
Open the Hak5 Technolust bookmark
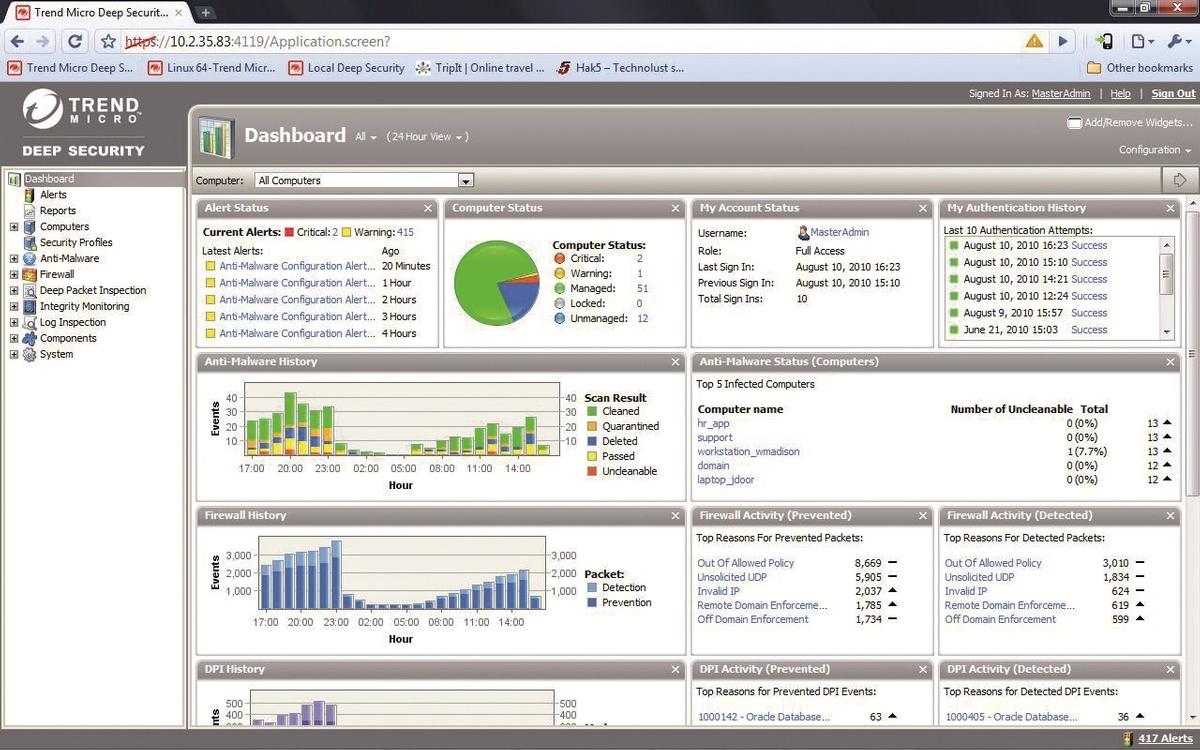(x=621, y=68)
